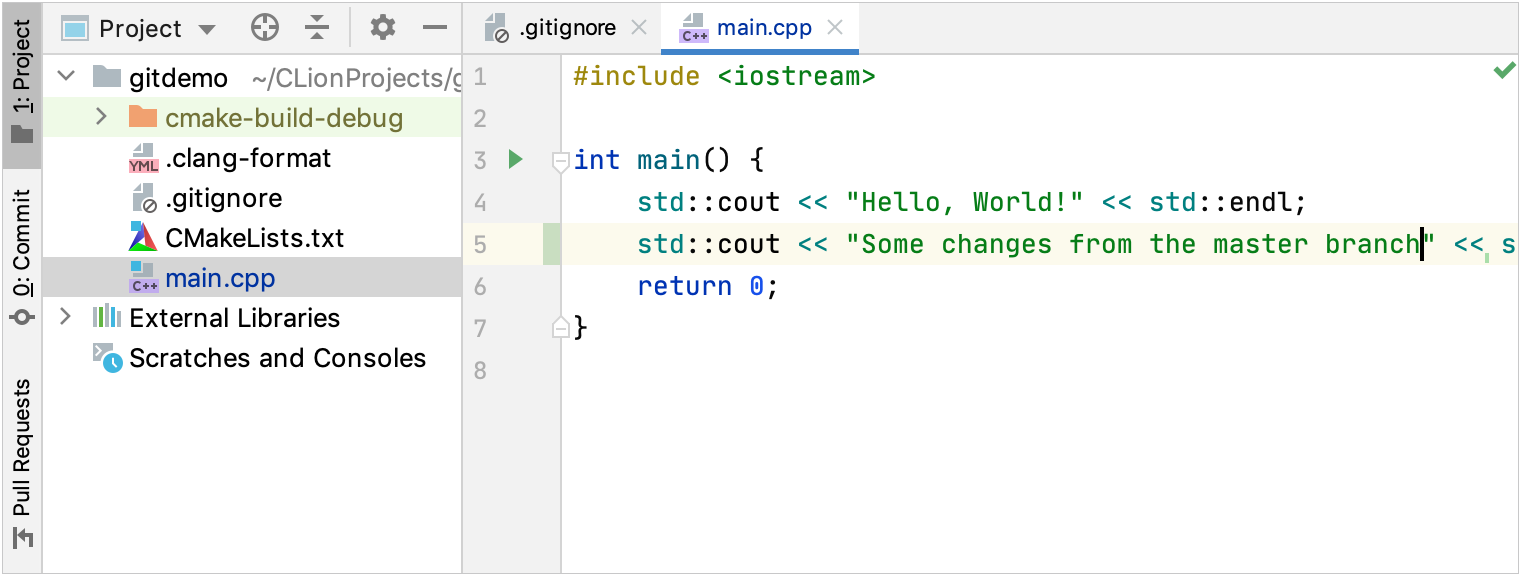Image resolution: width=1521 pixels, height=577 pixels.
Task: Click the green inspection checkmark icon
Action: tap(1503, 71)
